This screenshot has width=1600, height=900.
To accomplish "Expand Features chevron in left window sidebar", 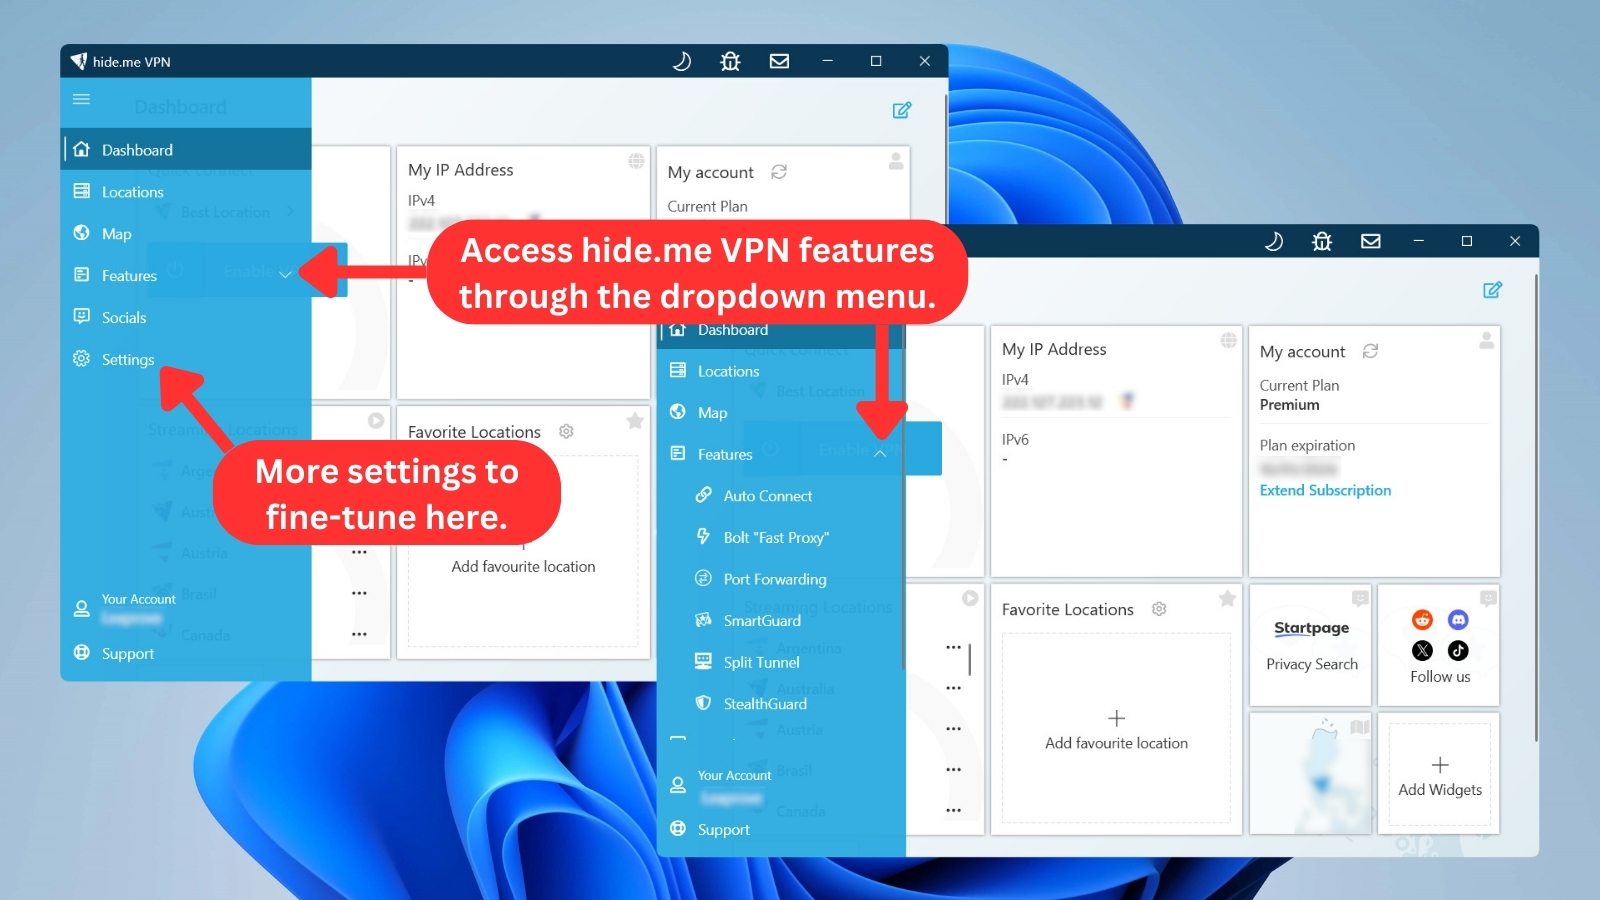I will point(286,275).
